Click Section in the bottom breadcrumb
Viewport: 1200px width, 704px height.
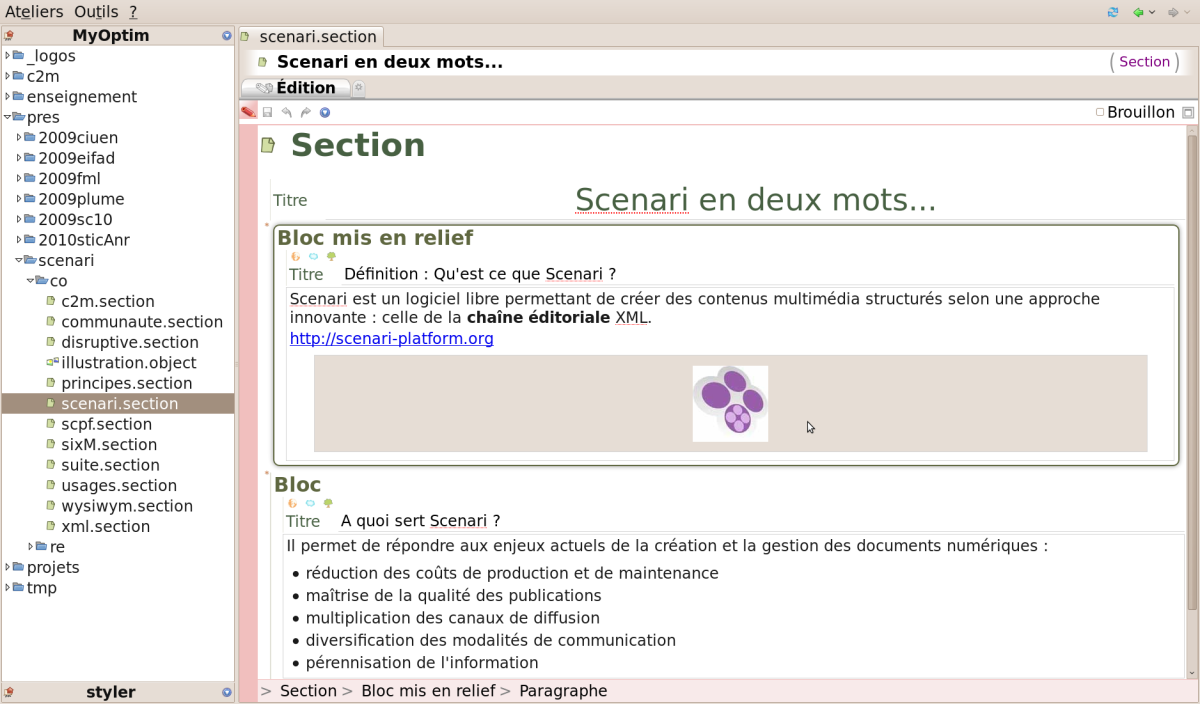(x=308, y=691)
